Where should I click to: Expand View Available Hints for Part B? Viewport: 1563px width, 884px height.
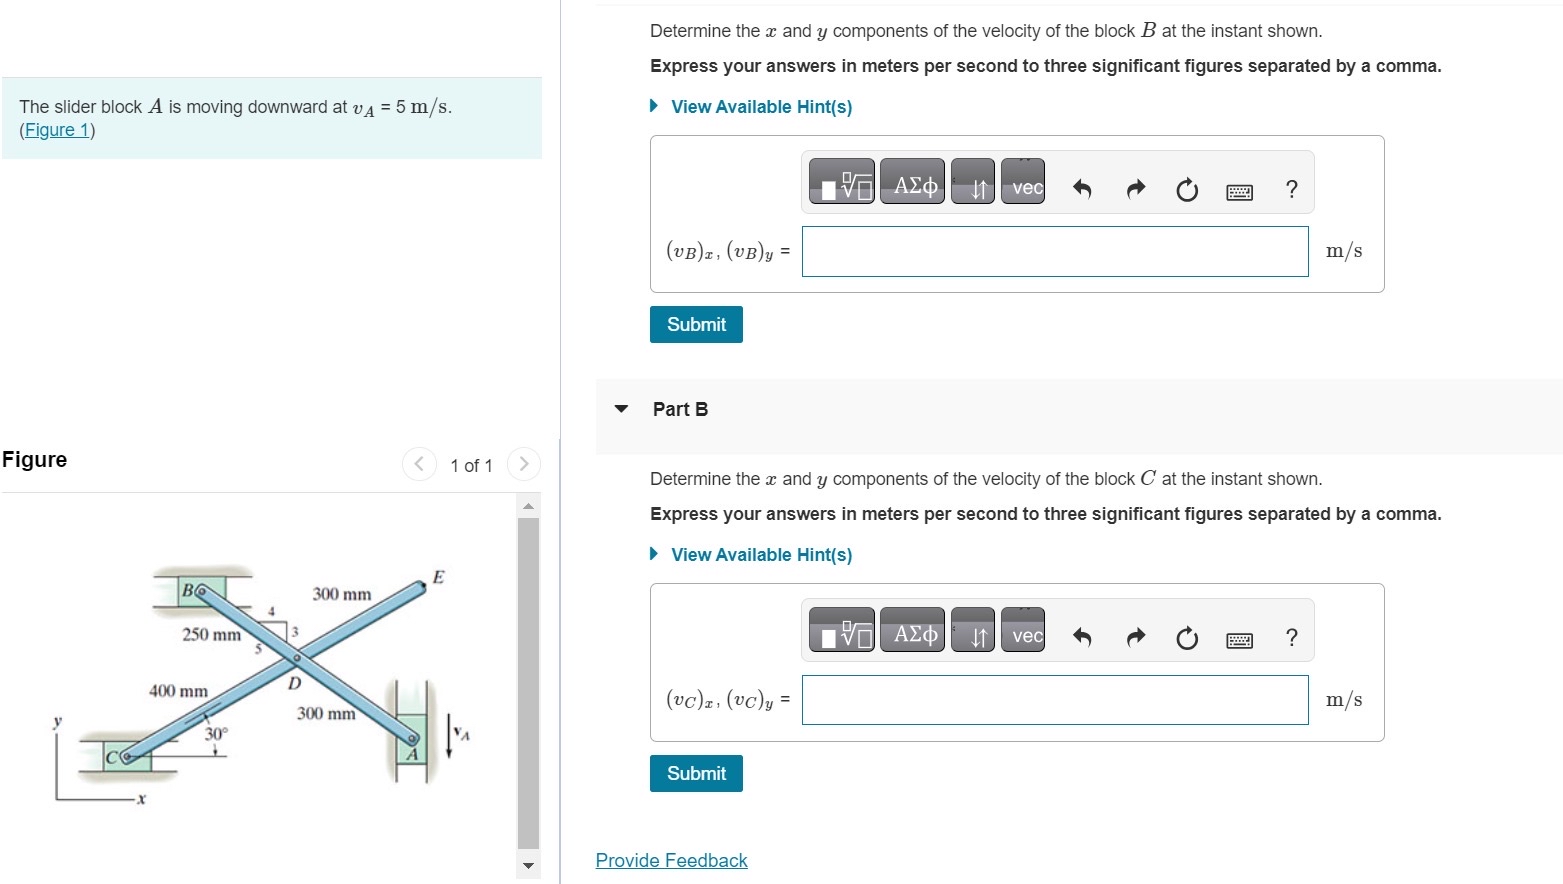[760, 554]
